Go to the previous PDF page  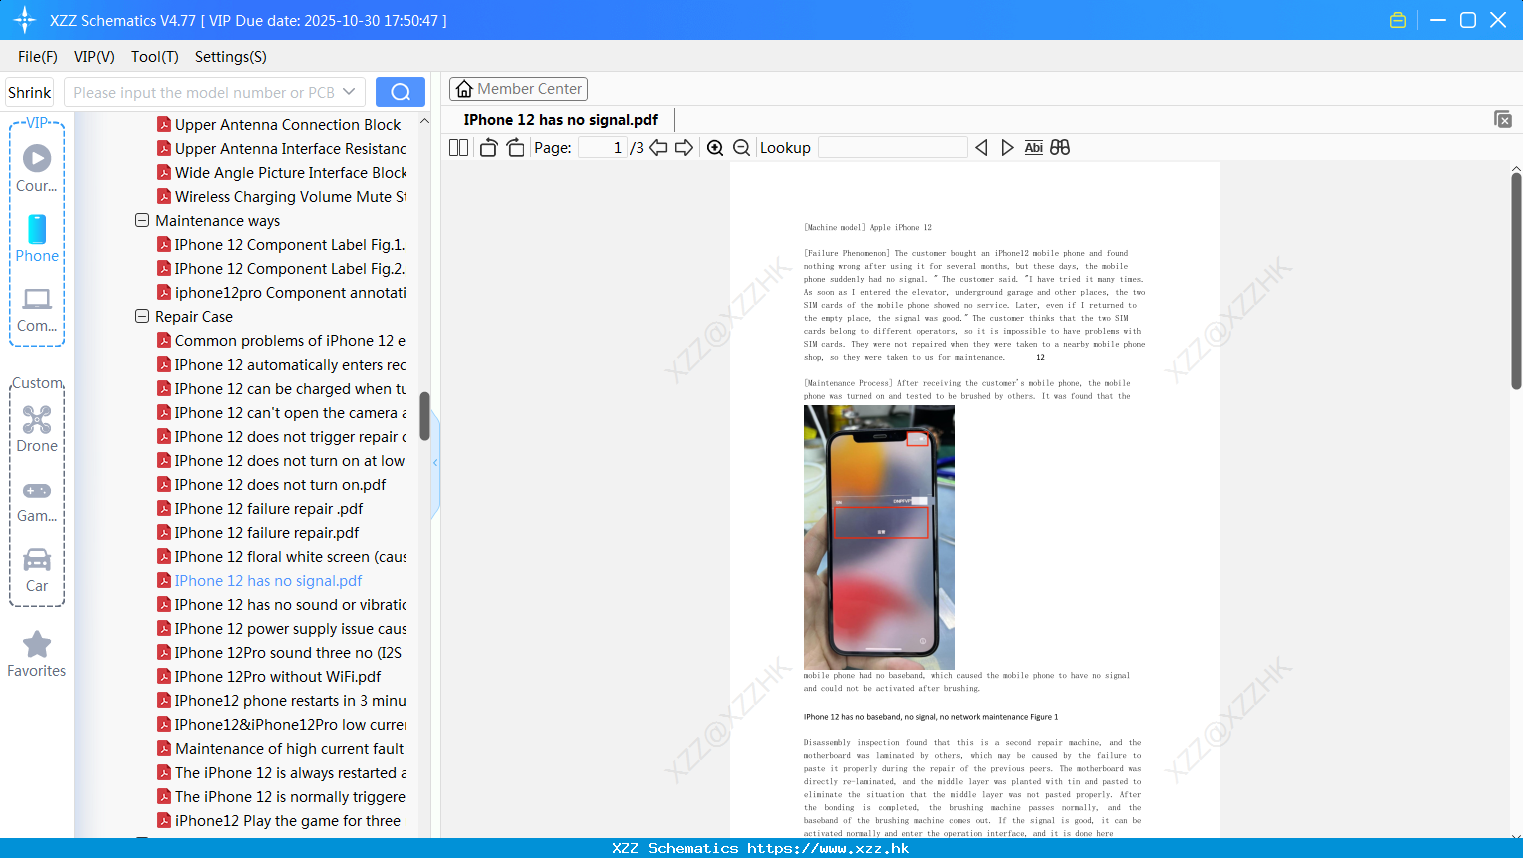[x=658, y=148]
